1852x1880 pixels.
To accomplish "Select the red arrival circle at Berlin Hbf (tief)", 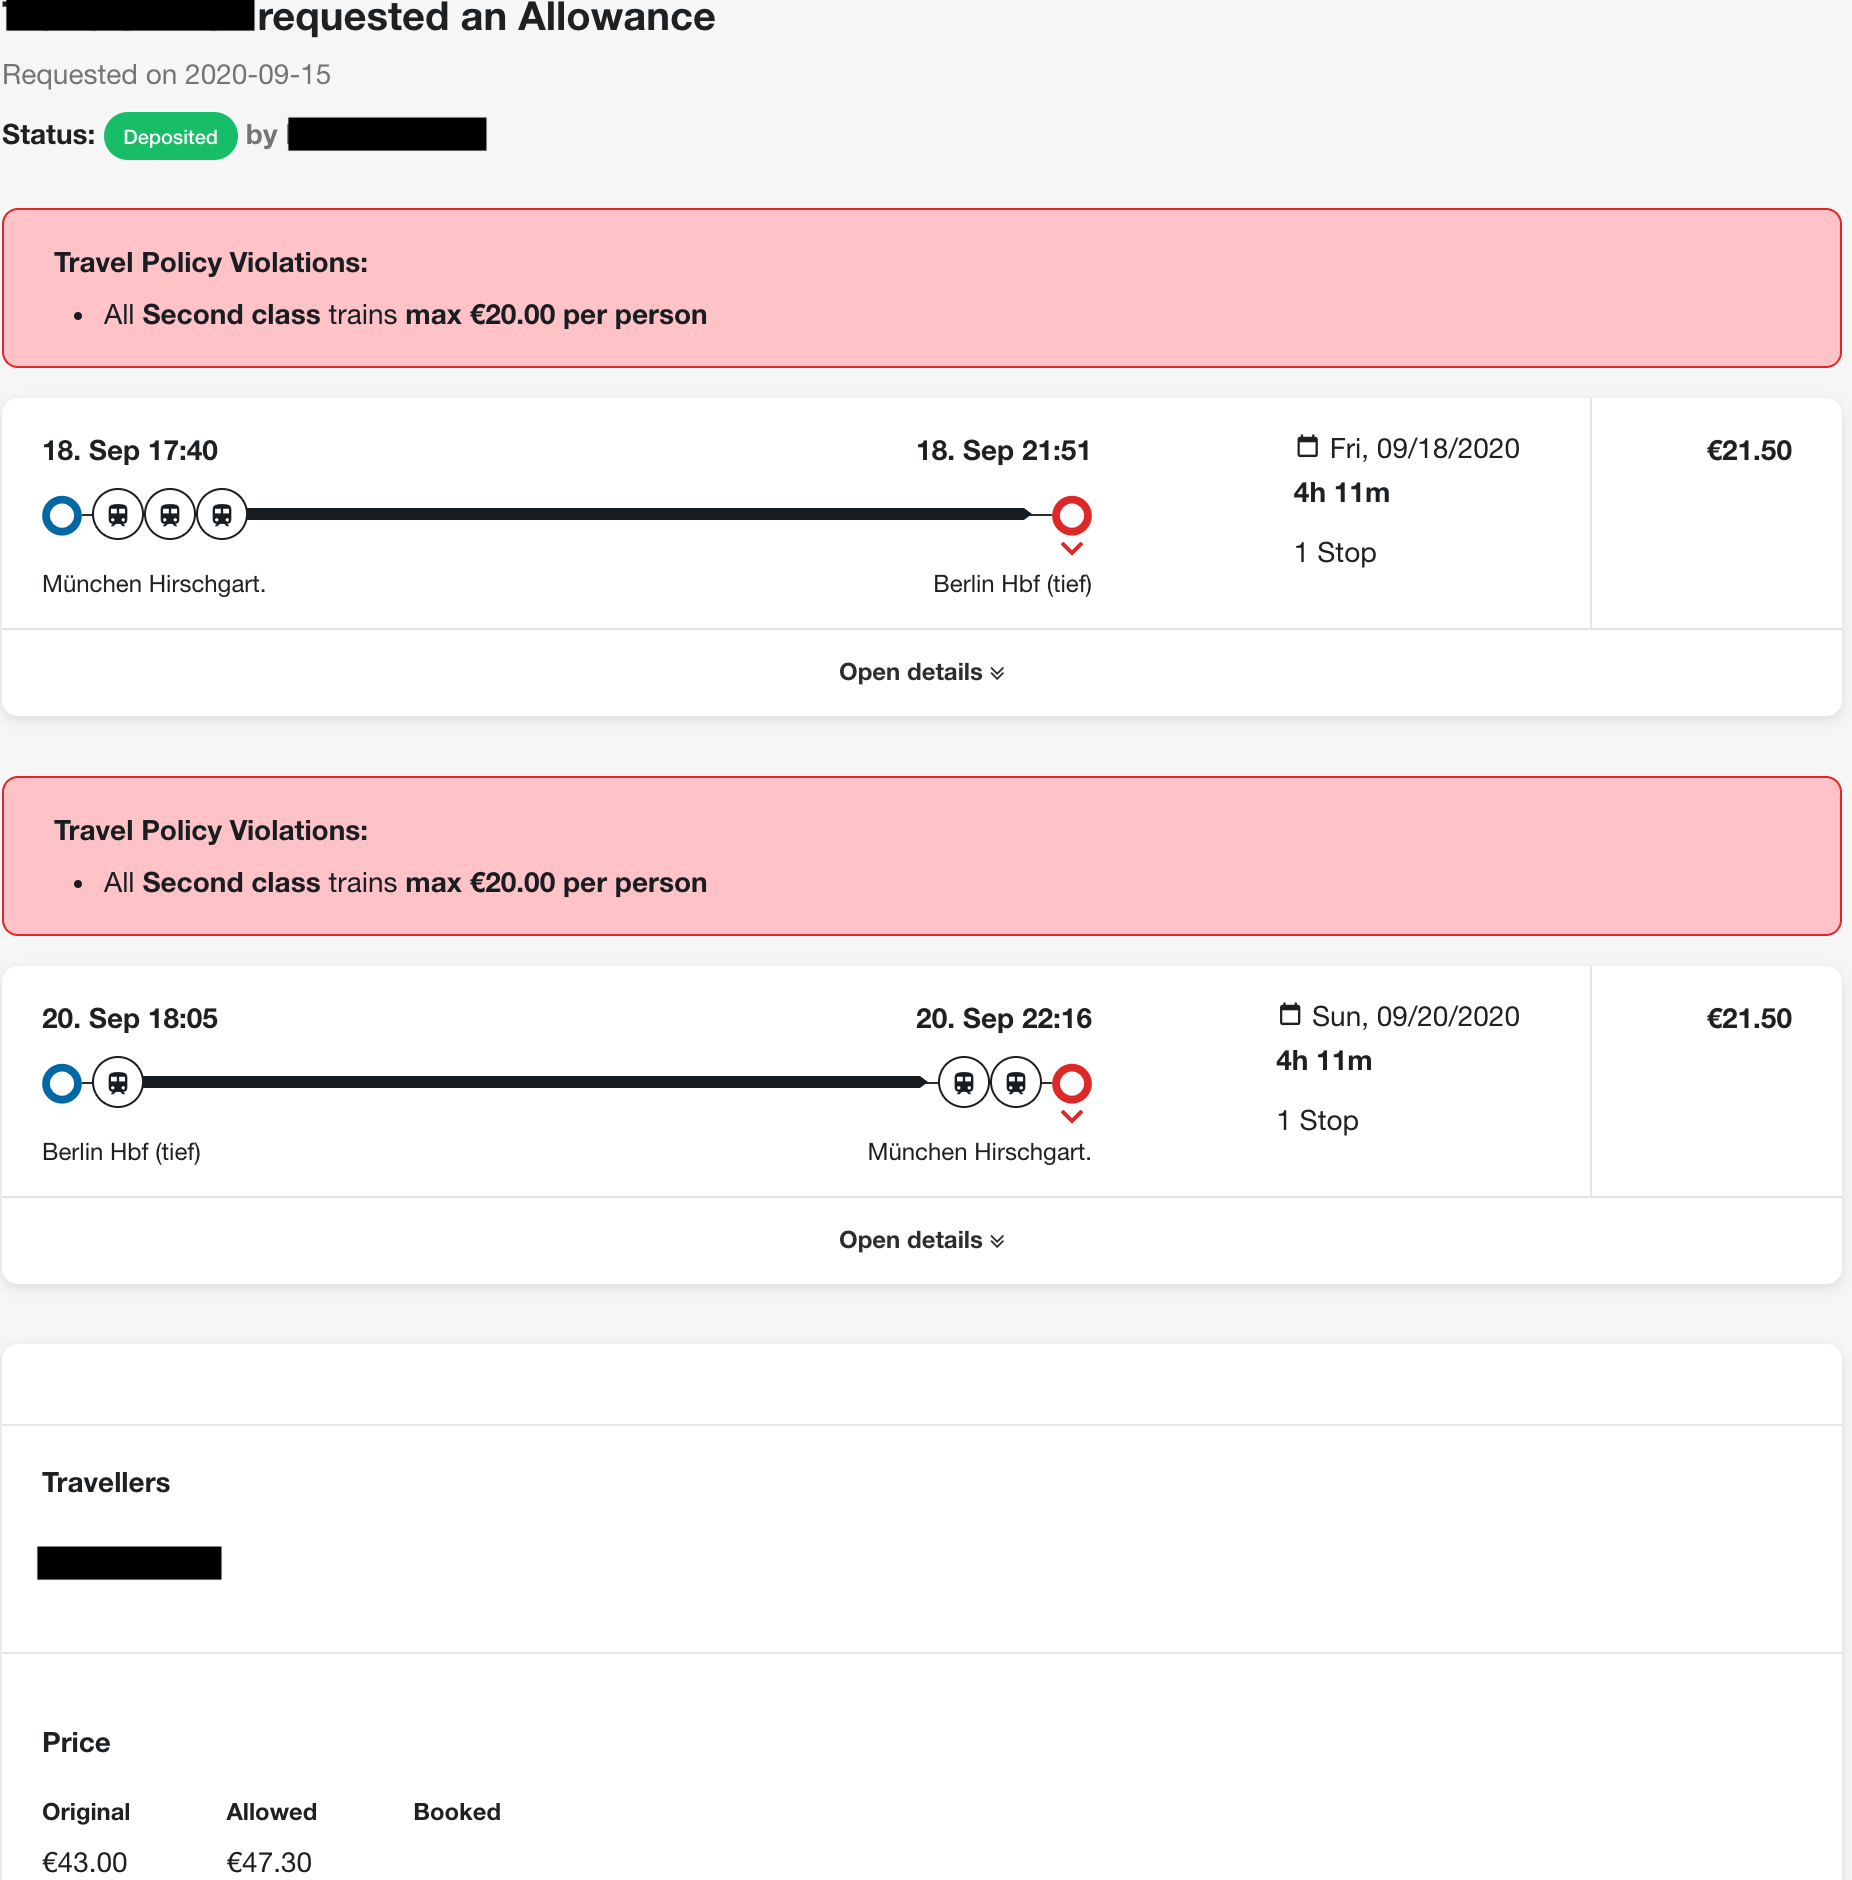I will point(1072,515).
